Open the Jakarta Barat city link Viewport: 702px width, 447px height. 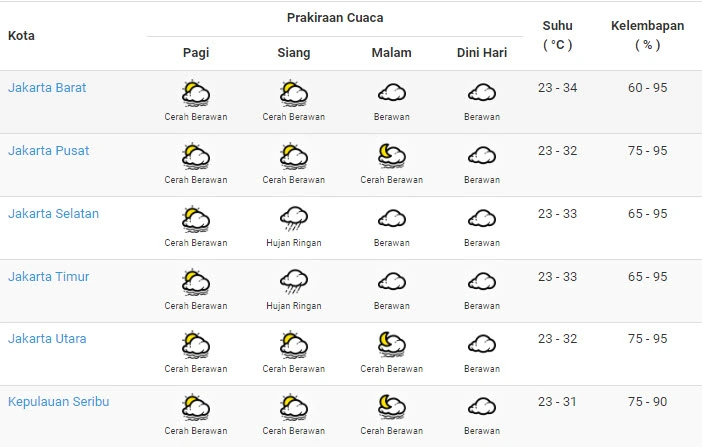tap(47, 87)
